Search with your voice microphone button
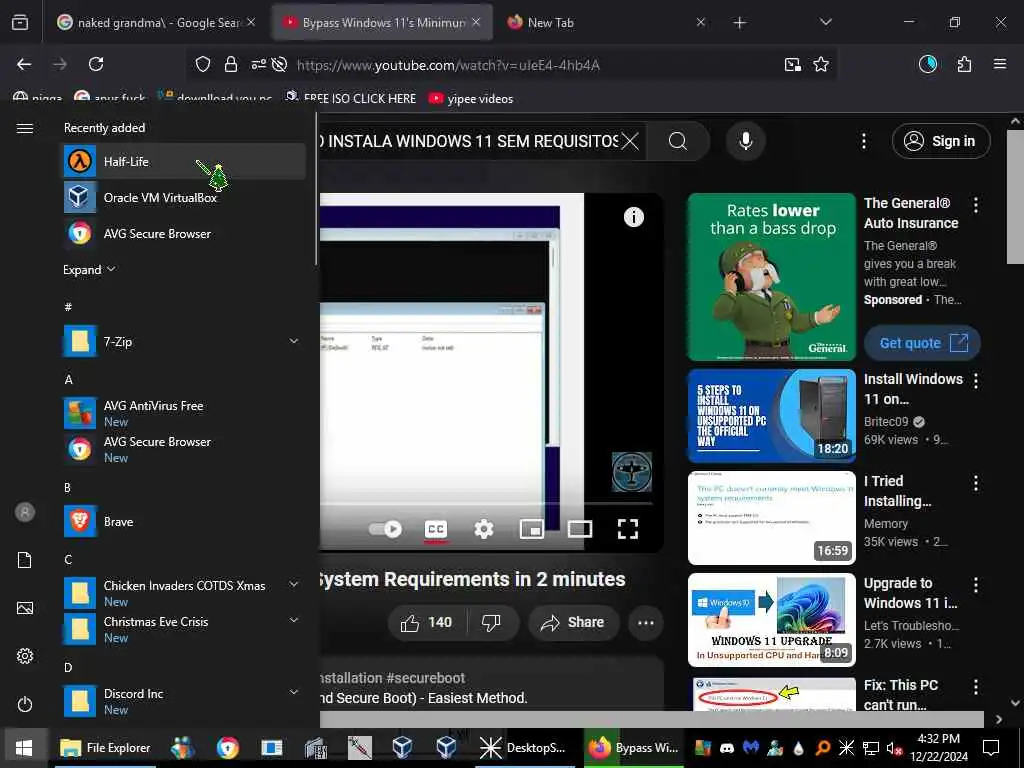1024x768 pixels. (x=746, y=141)
